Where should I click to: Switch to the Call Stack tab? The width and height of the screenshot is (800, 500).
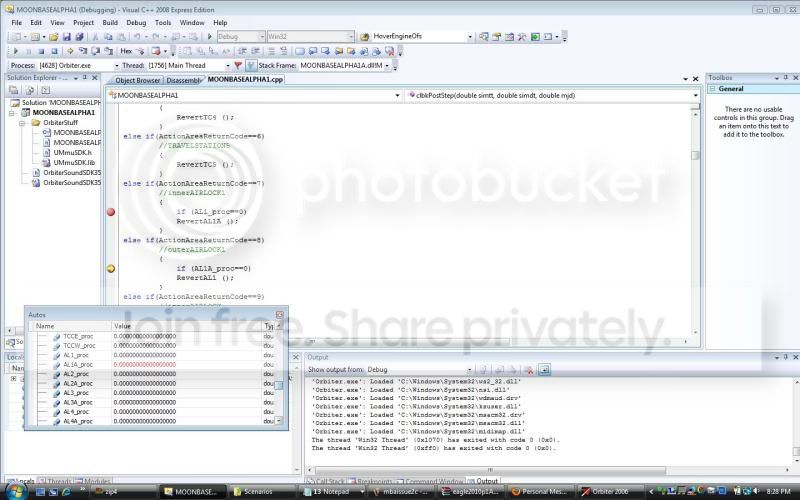pos(326,481)
